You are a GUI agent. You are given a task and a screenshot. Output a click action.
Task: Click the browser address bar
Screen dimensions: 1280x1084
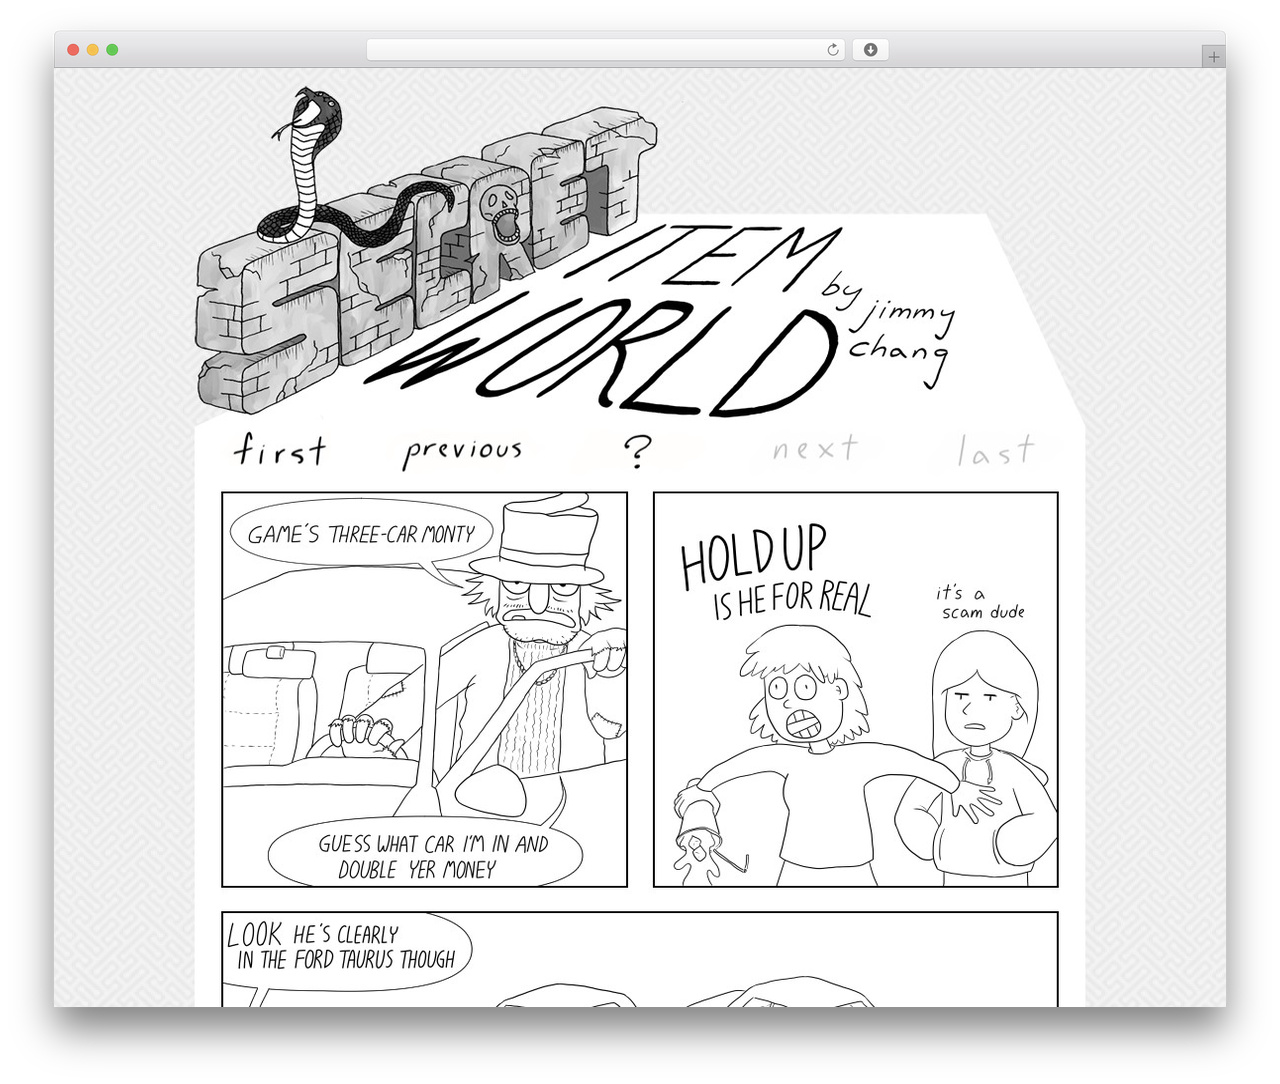pos(605,49)
